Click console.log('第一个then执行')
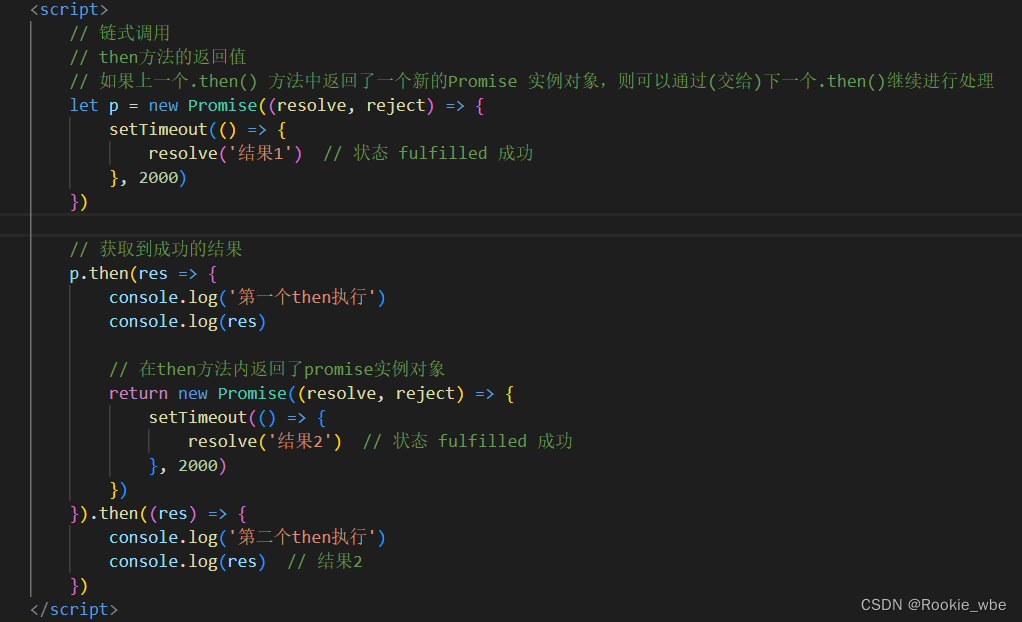Screen dimensions: 1022x622 248,297
